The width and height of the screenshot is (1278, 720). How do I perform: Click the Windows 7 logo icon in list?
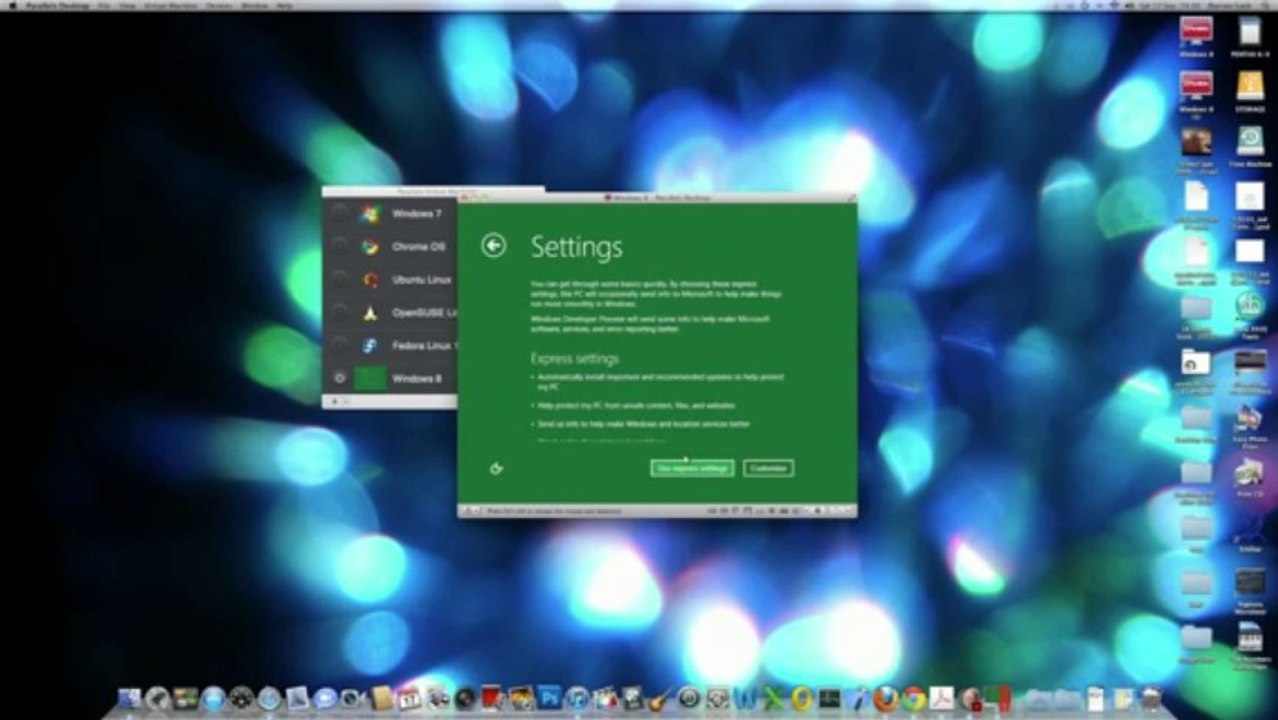pyautogui.click(x=371, y=214)
